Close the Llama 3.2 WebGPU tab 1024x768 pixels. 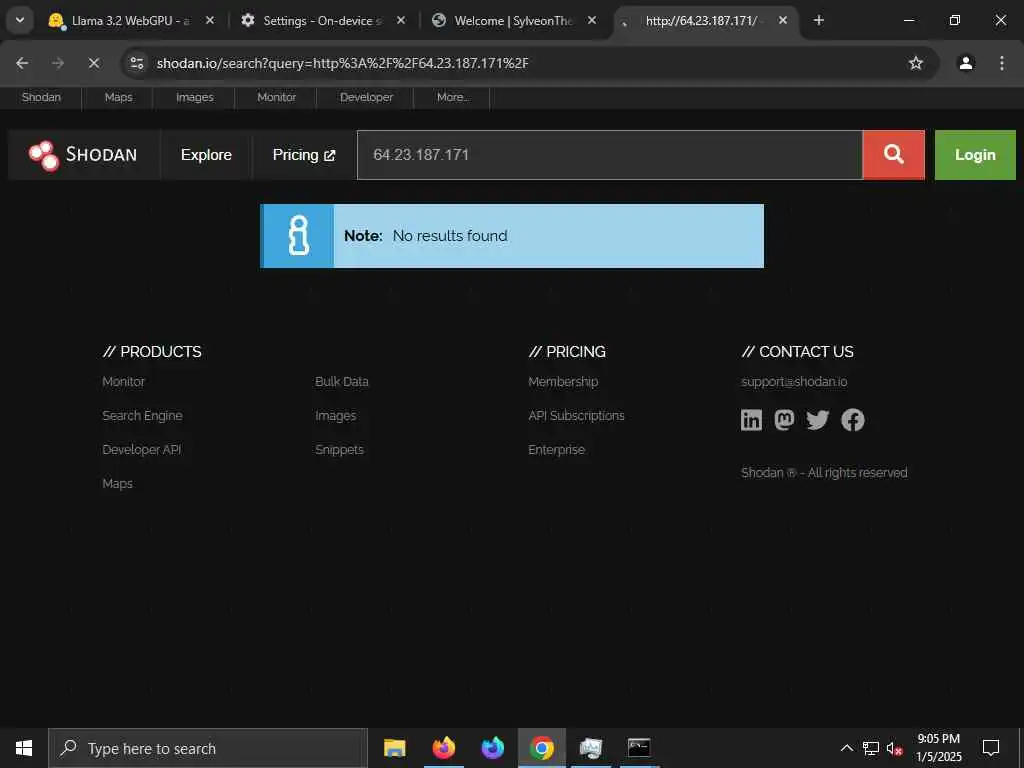[210, 20]
